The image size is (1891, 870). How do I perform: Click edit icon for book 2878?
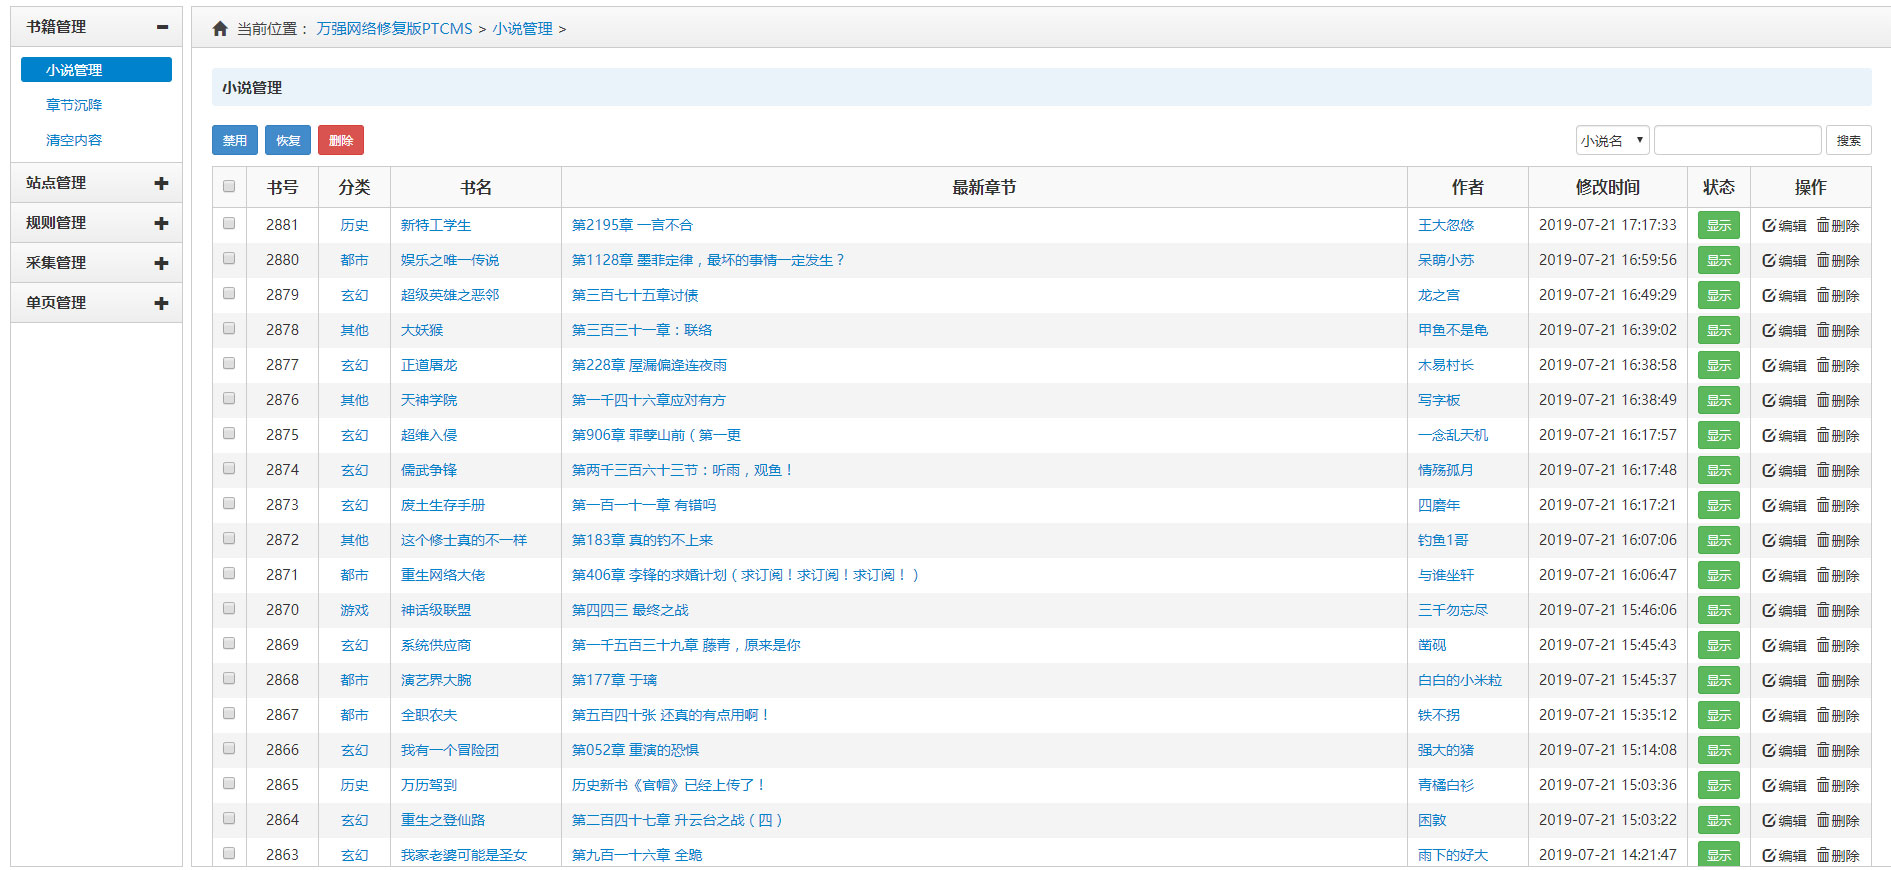[1769, 331]
